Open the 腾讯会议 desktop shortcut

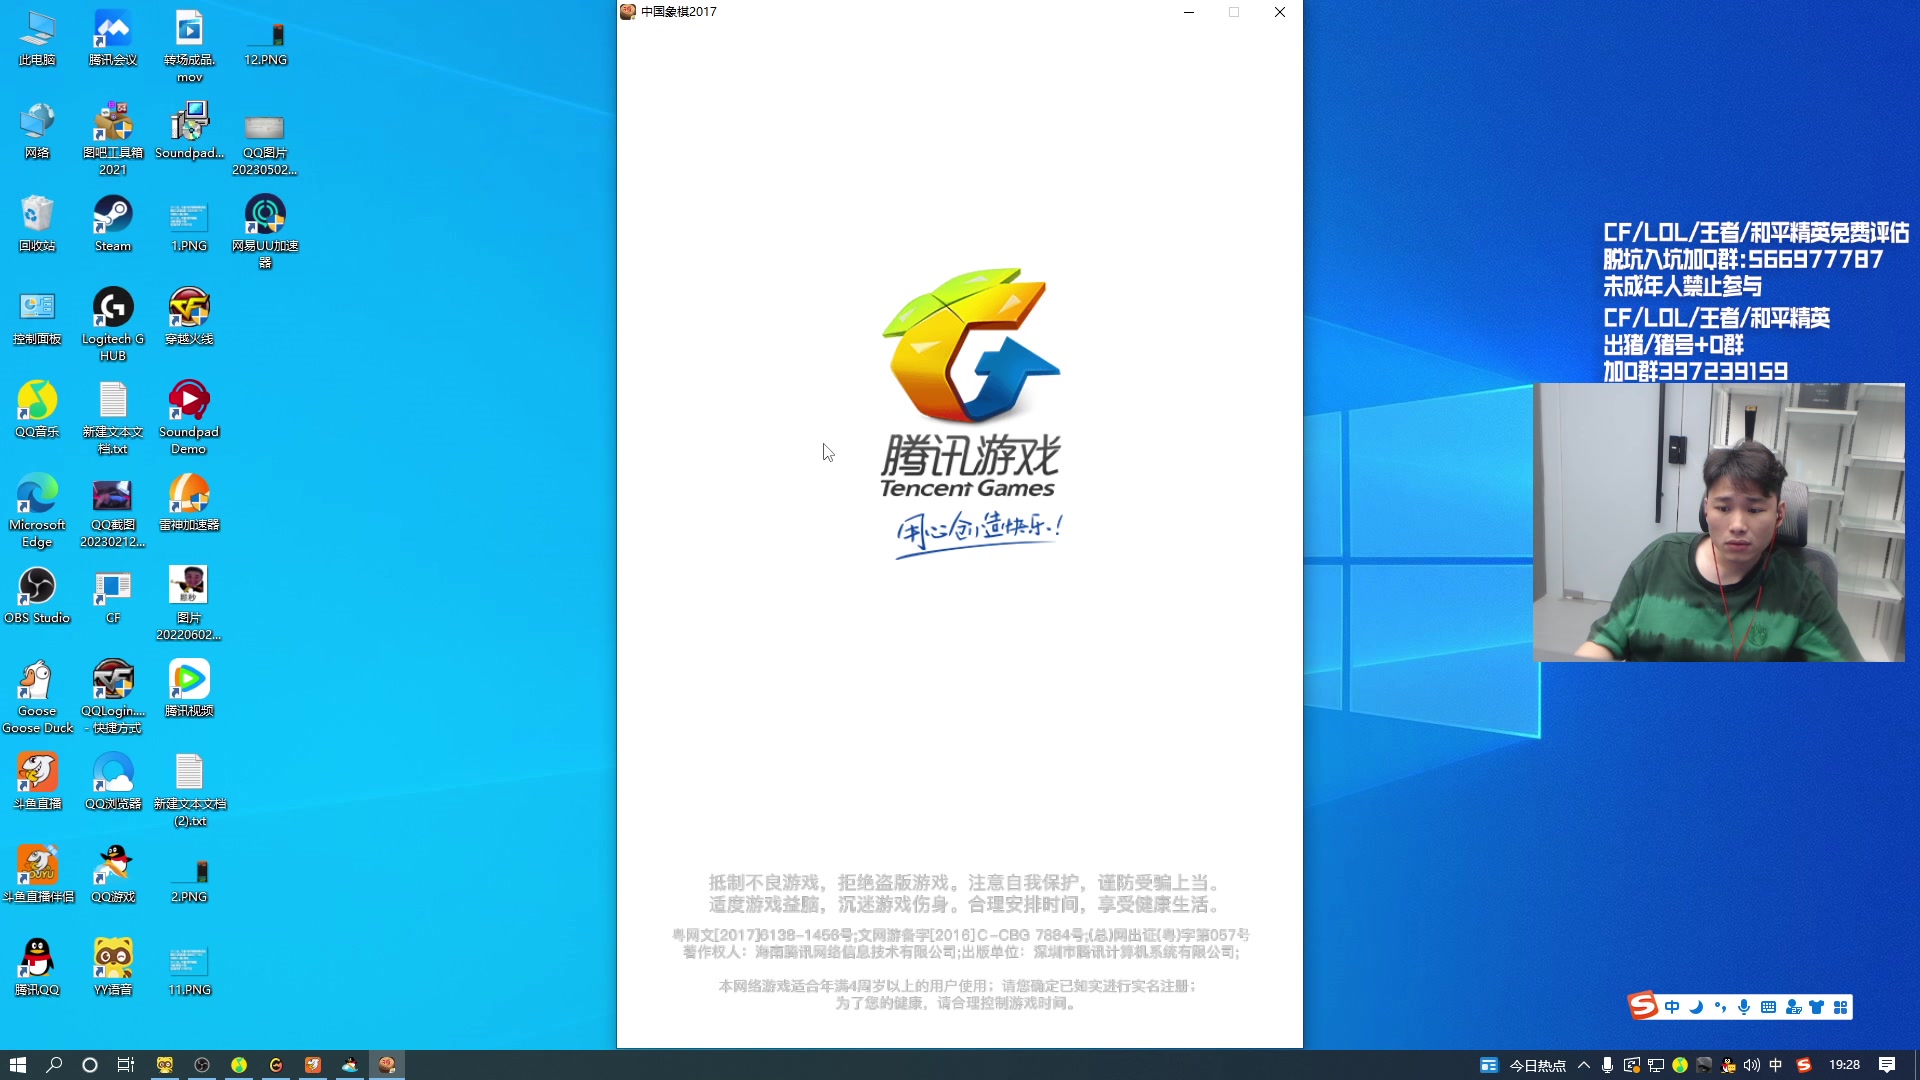tap(113, 38)
